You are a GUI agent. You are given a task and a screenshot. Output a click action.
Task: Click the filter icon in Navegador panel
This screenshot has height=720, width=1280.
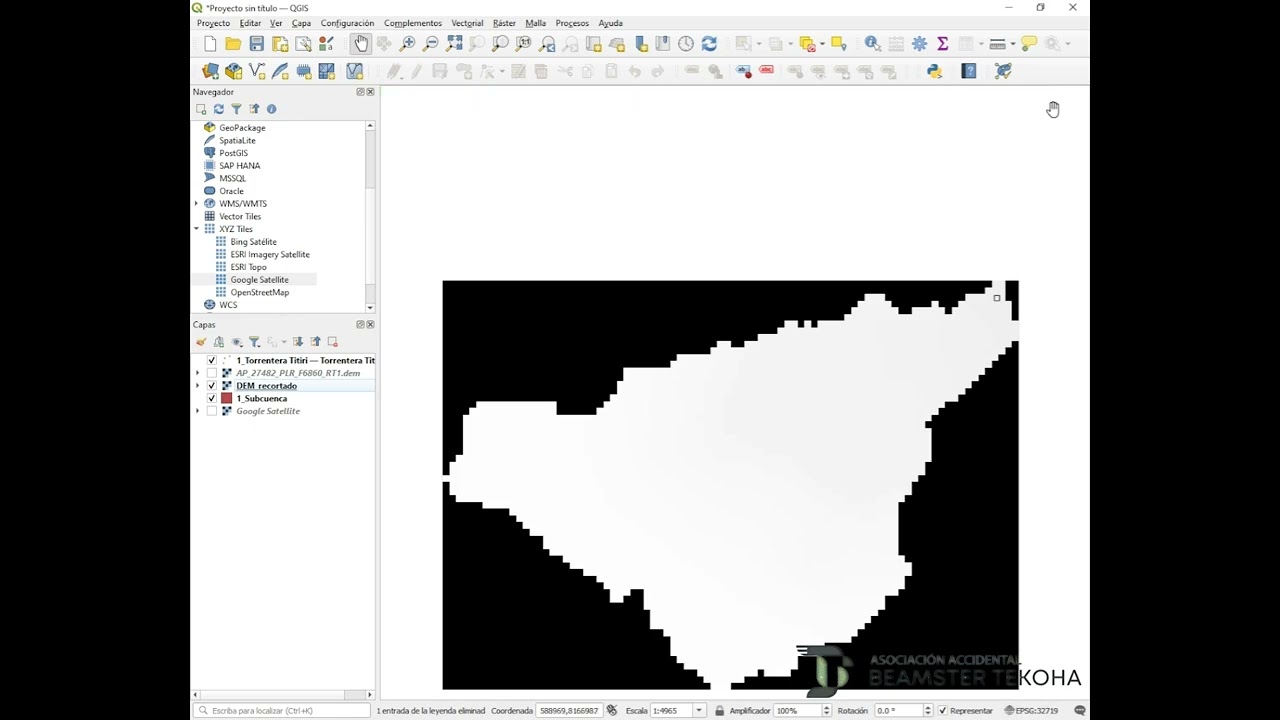pos(236,109)
